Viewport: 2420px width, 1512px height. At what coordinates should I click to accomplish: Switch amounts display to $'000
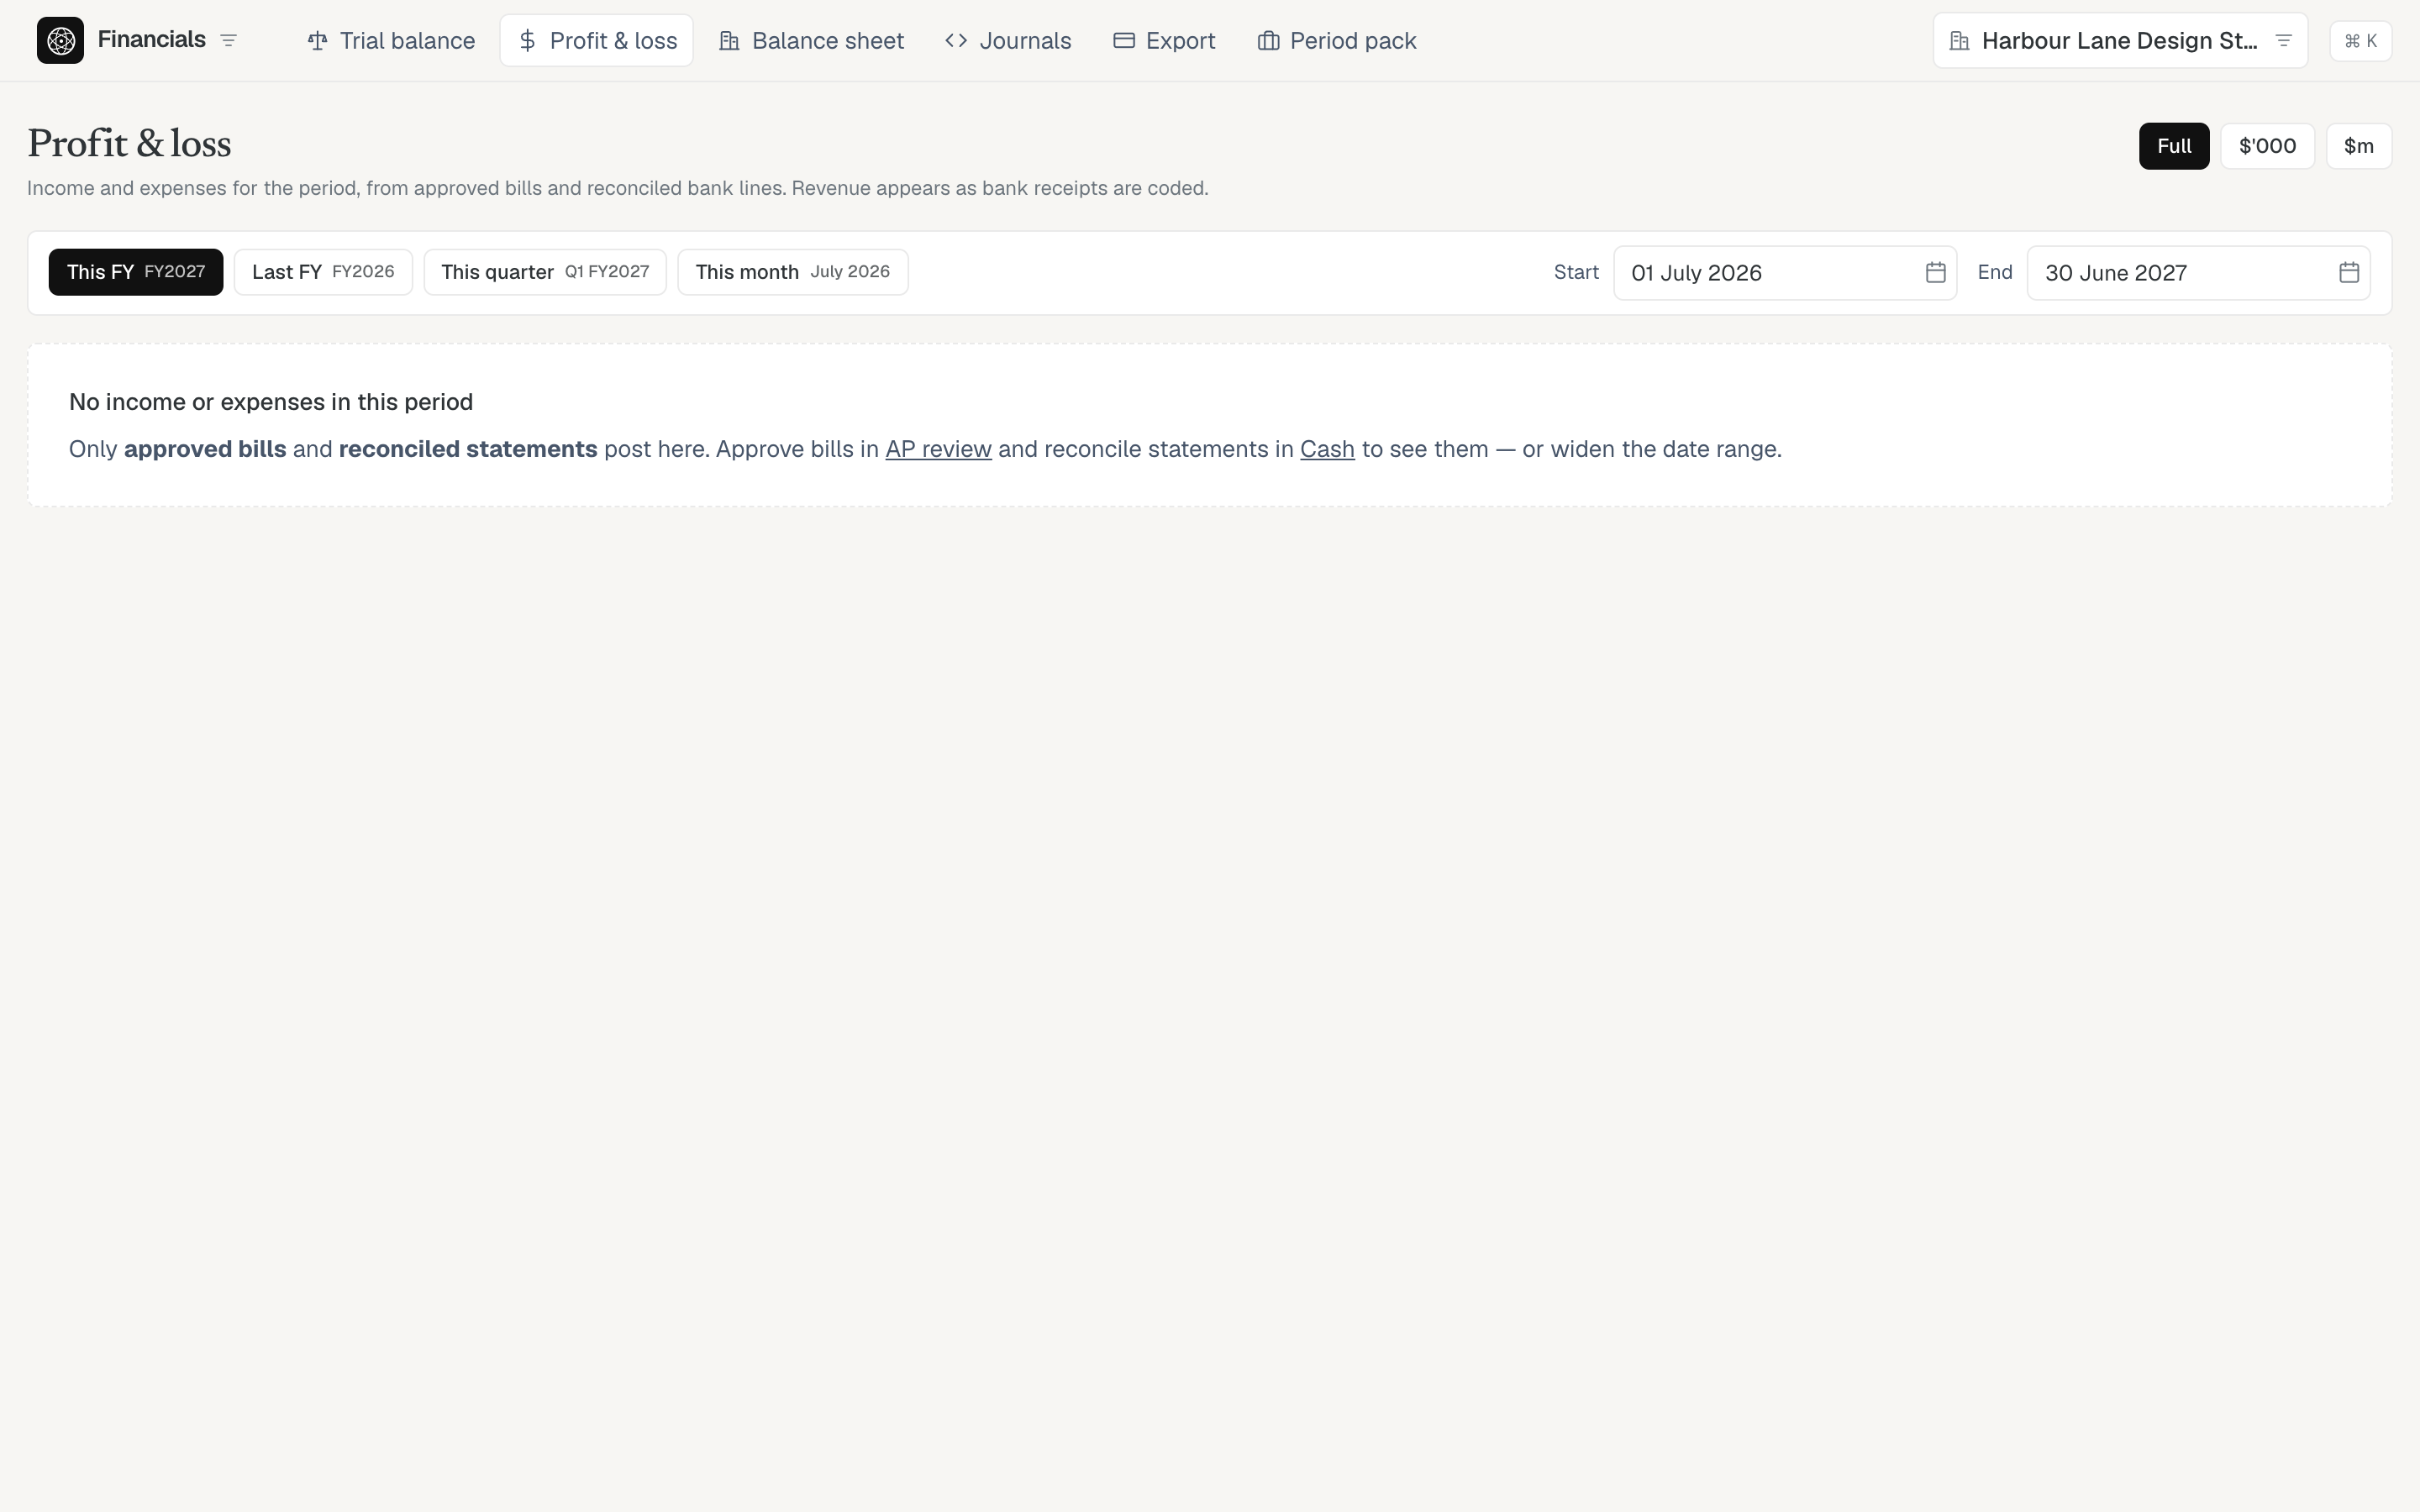[2267, 146]
